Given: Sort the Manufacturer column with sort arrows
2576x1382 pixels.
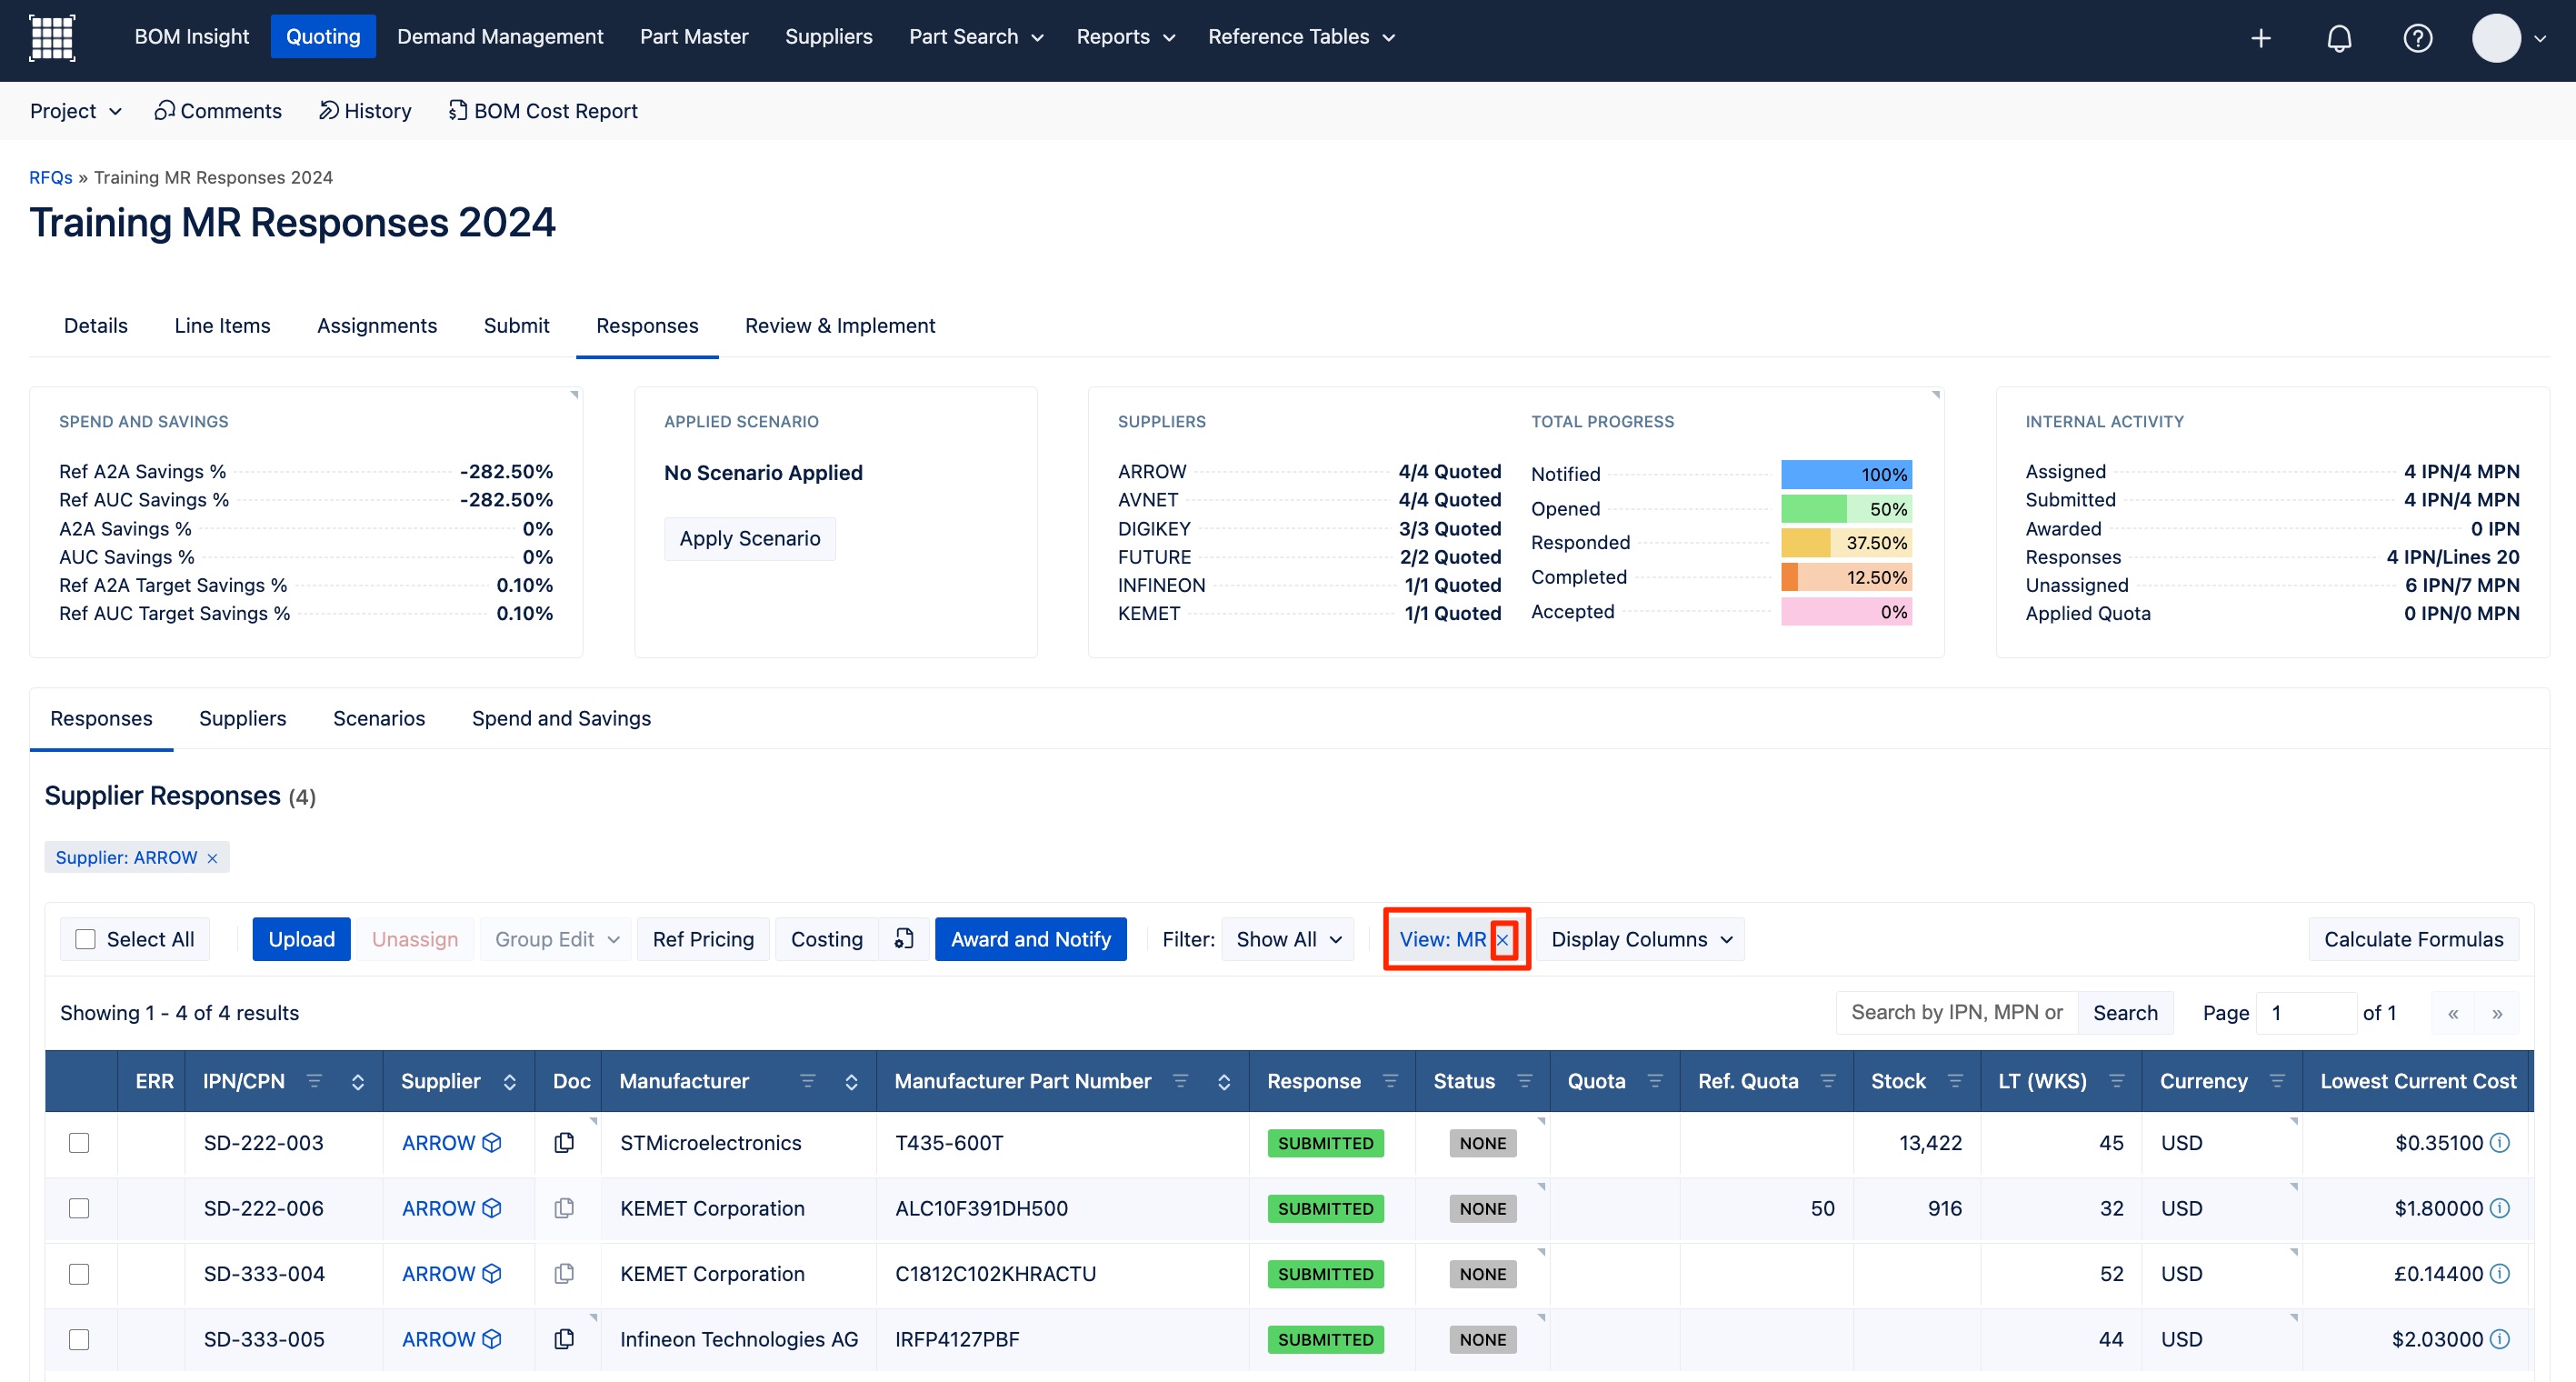Looking at the screenshot, I should [x=851, y=1081].
